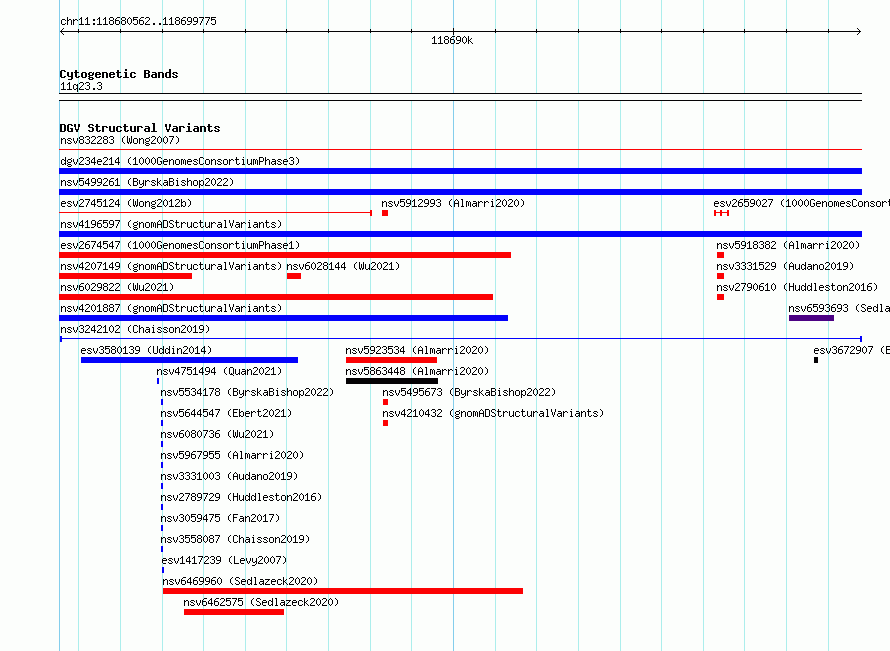This screenshot has width=890, height=651.
Task: Select the small red bar under nsv6028144
Action: (x=294, y=276)
